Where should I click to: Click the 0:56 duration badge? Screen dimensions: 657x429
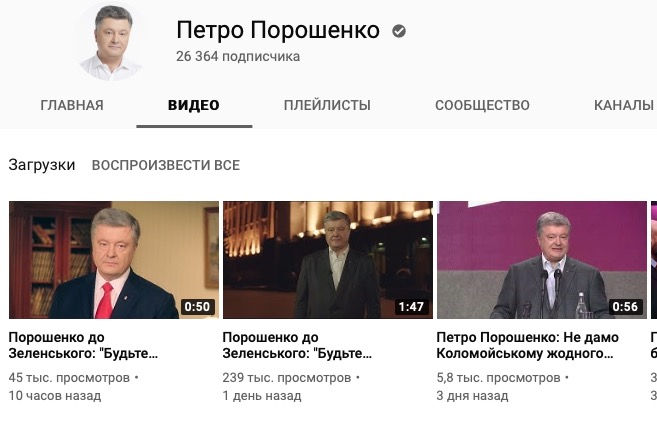tap(625, 307)
